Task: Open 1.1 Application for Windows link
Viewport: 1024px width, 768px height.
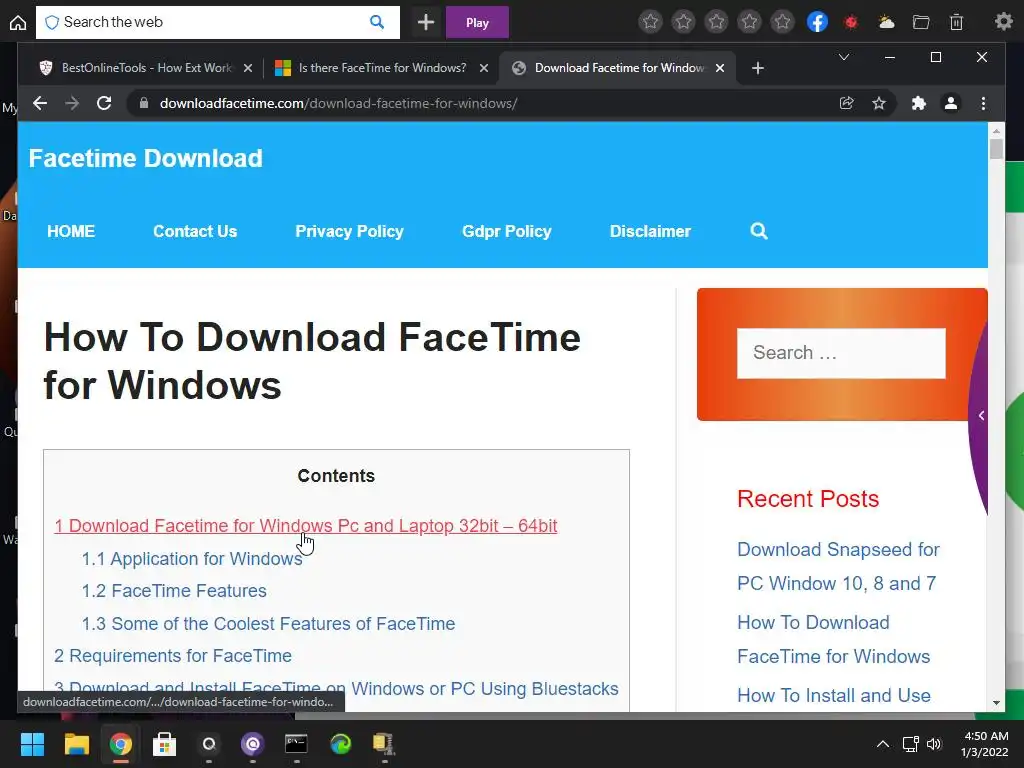Action: (192, 559)
